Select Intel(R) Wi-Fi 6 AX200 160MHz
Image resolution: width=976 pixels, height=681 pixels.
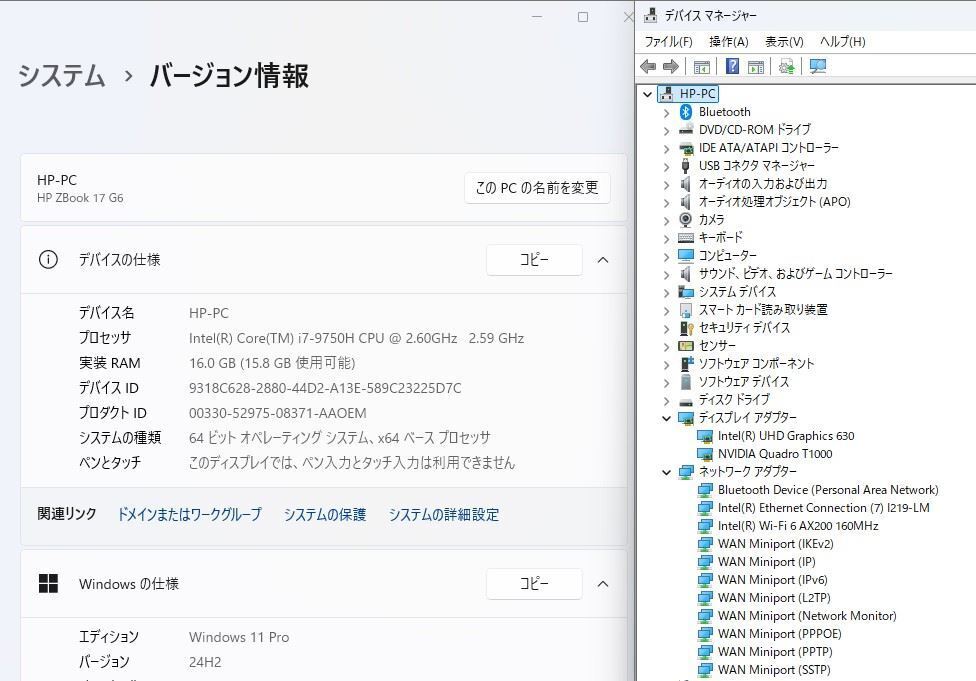coord(798,526)
